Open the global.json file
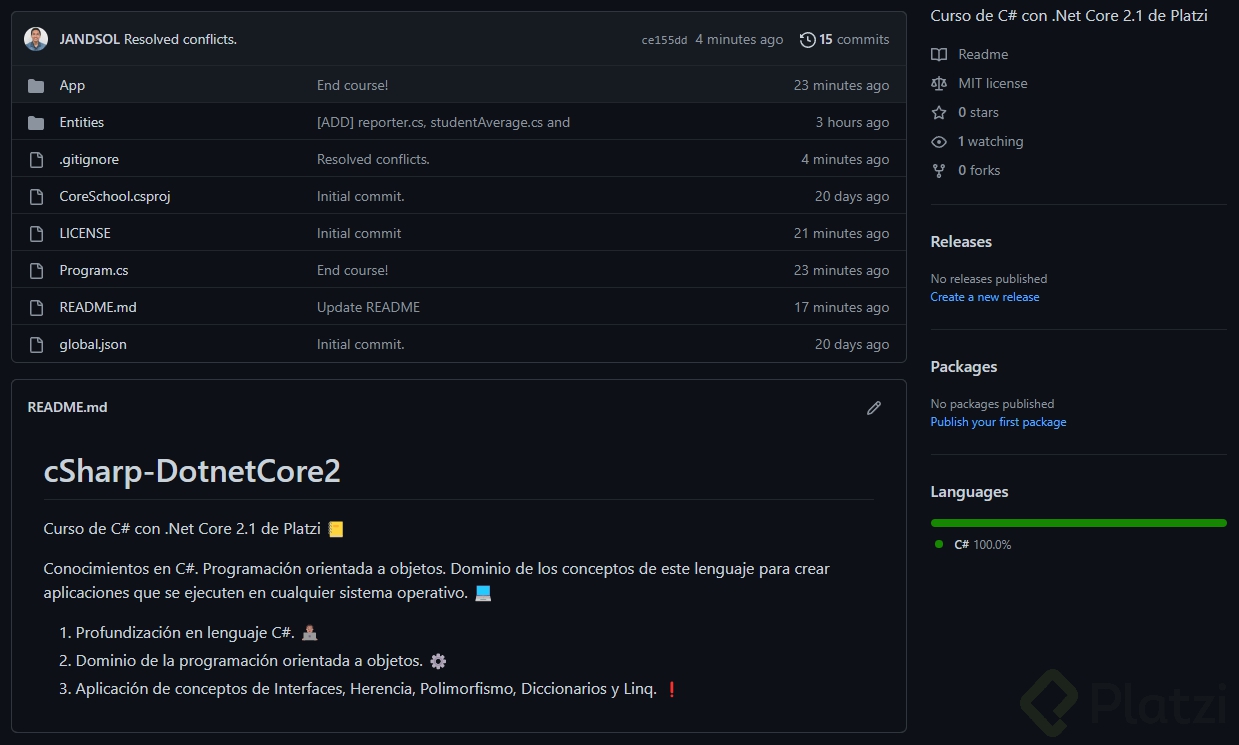The height and width of the screenshot is (745, 1239). (x=93, y=345)
